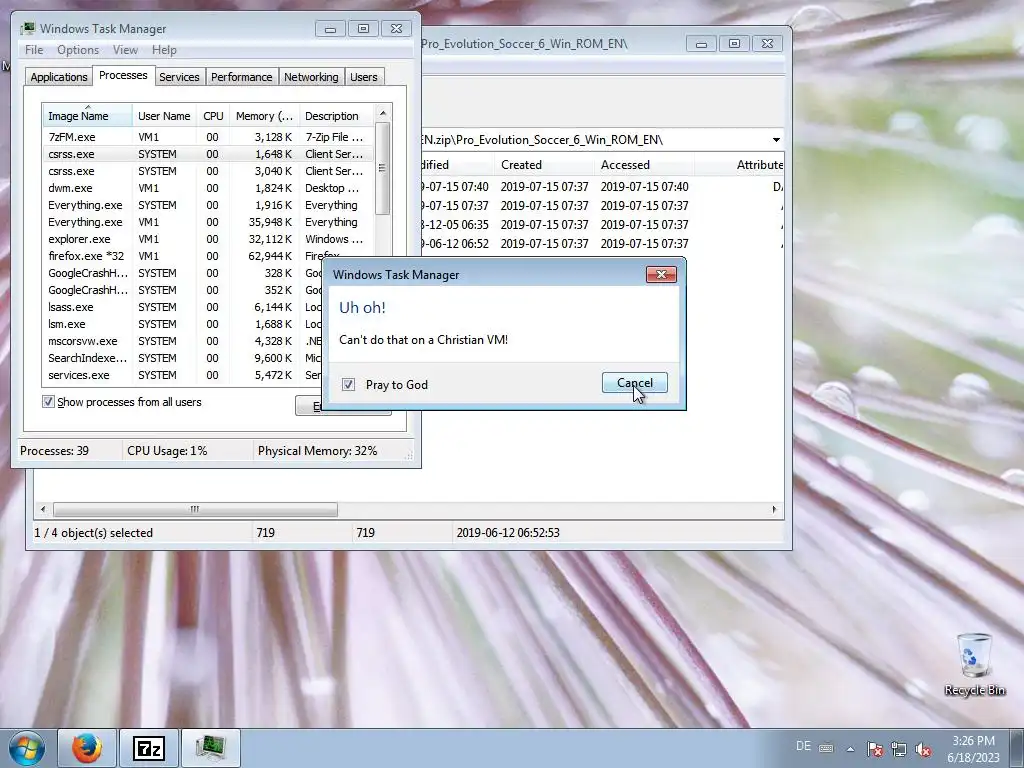The height and width of the screenshot is (768, 1024).
Task: Click the process list scroll-up arrow
Action: [x=383, y=113]
